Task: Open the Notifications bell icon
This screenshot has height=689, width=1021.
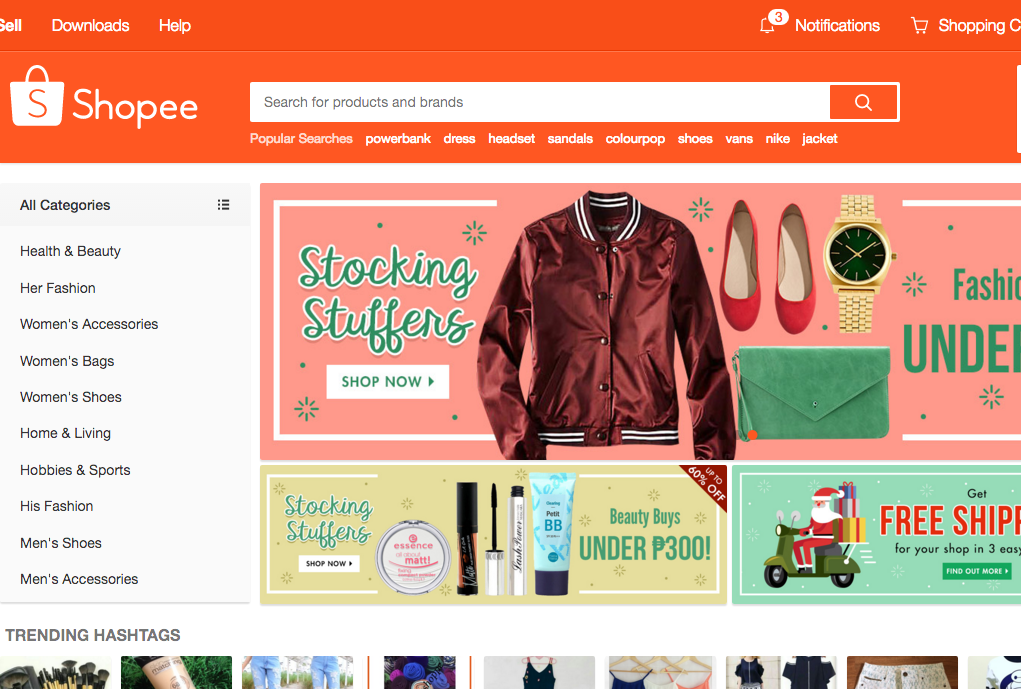Action: coord(766,25)
